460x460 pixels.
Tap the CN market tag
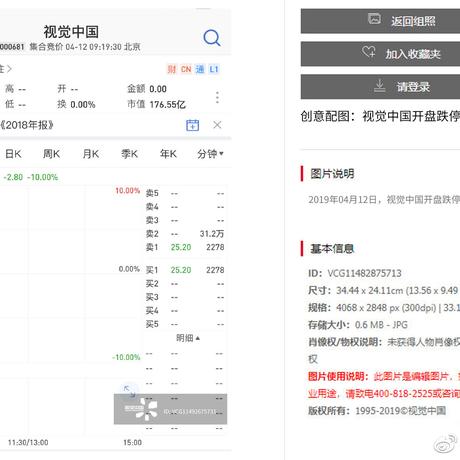[186, 69]
